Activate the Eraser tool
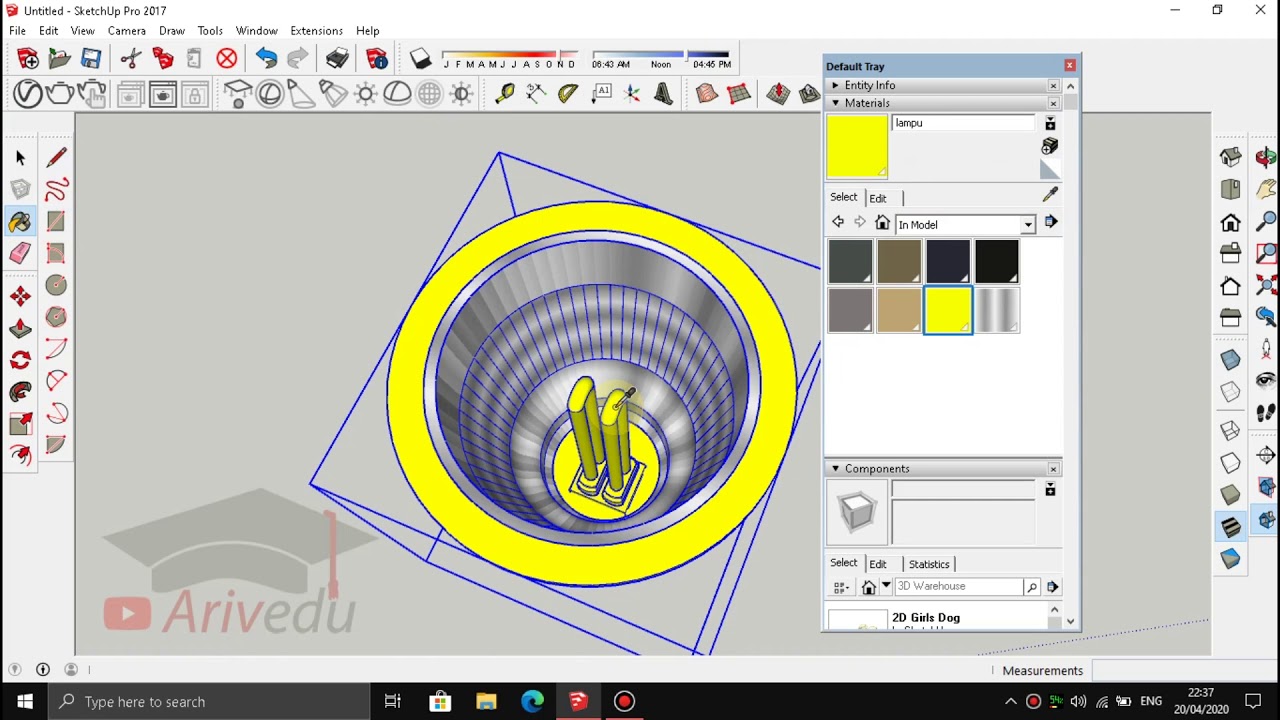The image size is (1280, 720). click(20, 253)
